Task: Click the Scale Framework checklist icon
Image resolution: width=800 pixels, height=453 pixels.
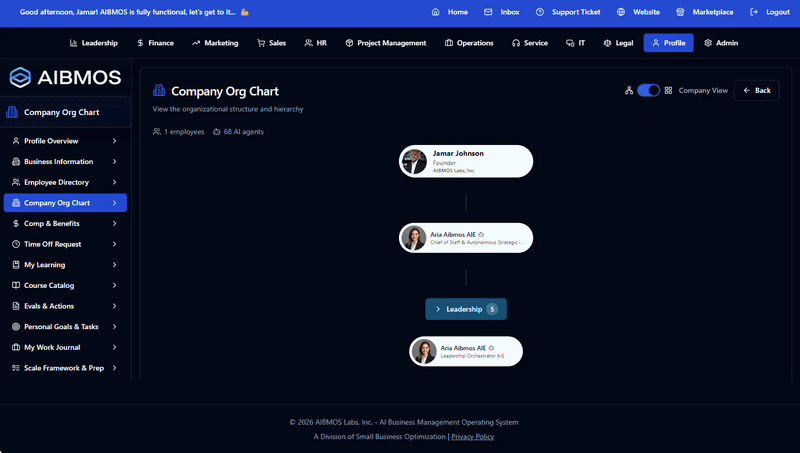Action: click(16, 368)
